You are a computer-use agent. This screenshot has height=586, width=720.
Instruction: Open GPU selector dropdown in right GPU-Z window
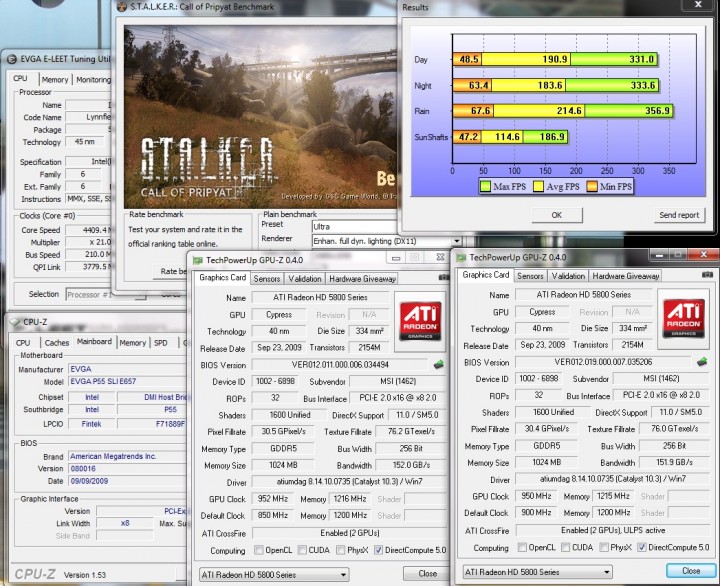pyautogui.click(x=538, y=572)
